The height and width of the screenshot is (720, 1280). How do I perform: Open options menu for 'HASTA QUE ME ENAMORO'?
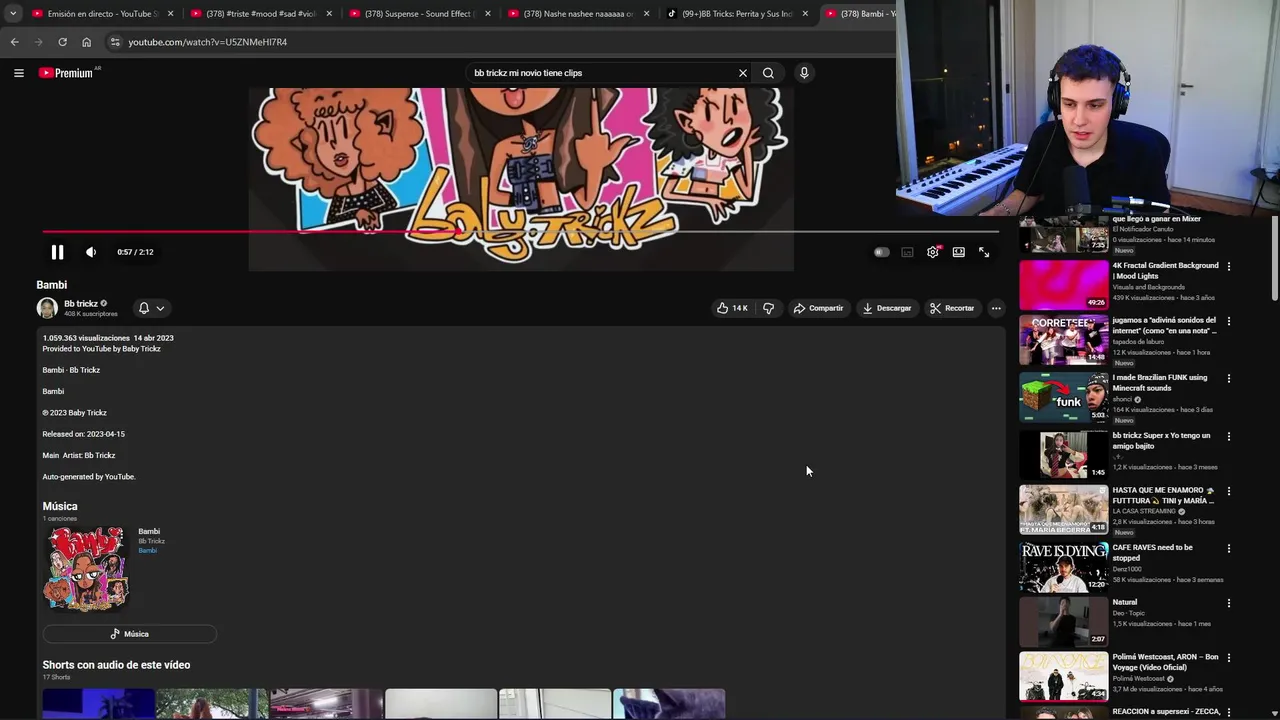1229,492
